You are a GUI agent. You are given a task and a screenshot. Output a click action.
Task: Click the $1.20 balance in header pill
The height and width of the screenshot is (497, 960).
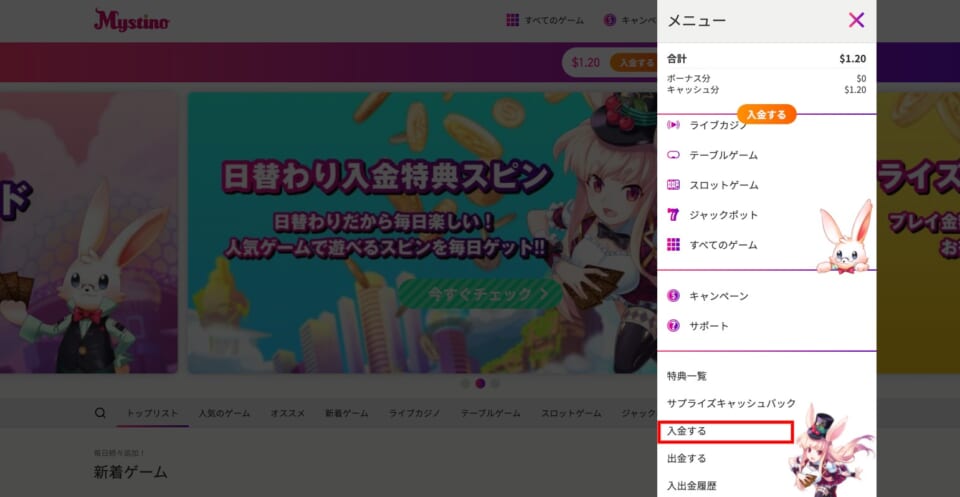tap(585, 62)
